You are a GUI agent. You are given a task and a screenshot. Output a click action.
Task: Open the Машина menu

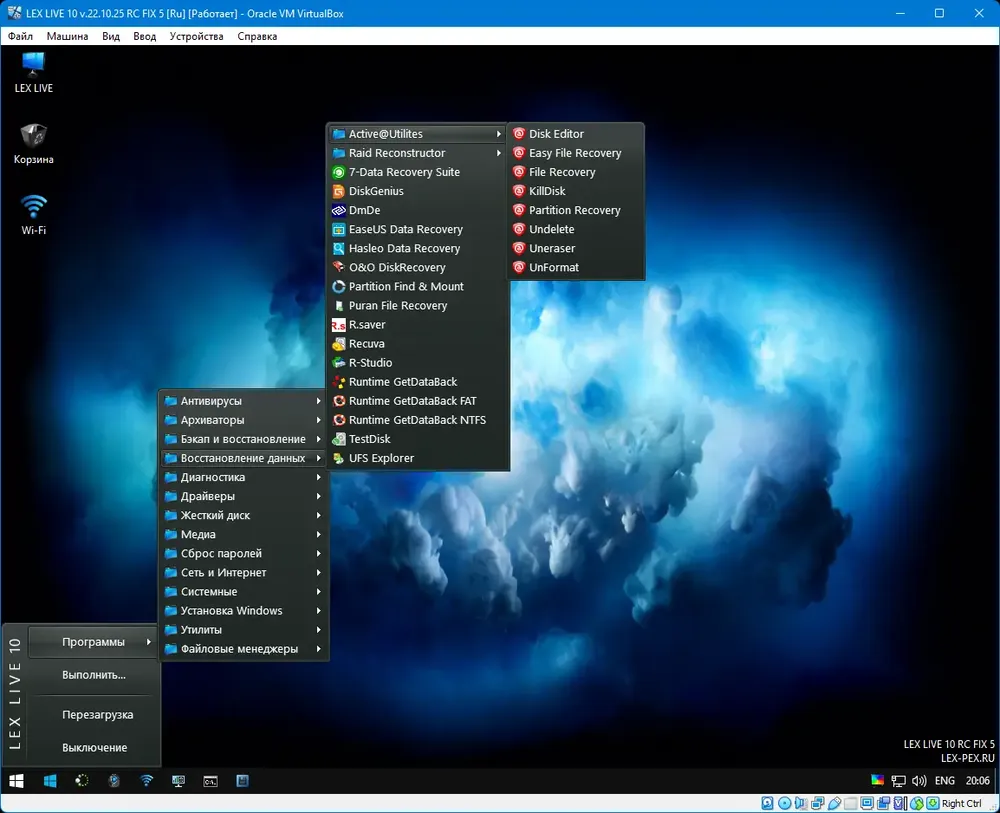click(x=67, y=36)
